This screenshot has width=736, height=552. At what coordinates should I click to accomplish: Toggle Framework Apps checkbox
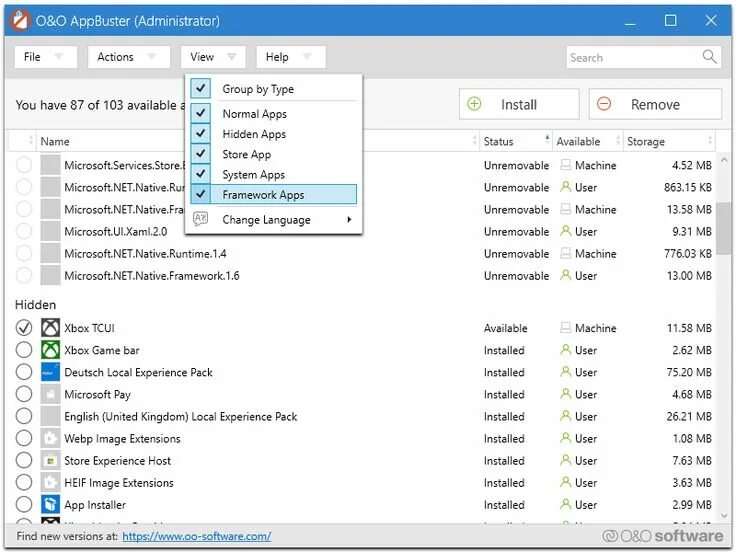[x=200, y=194]
